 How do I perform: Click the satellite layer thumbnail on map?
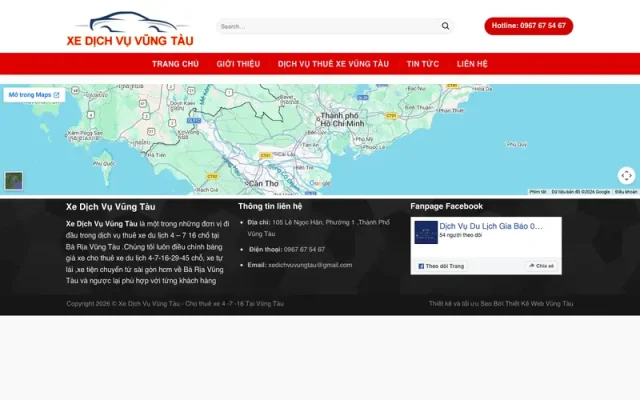[13, 181]
